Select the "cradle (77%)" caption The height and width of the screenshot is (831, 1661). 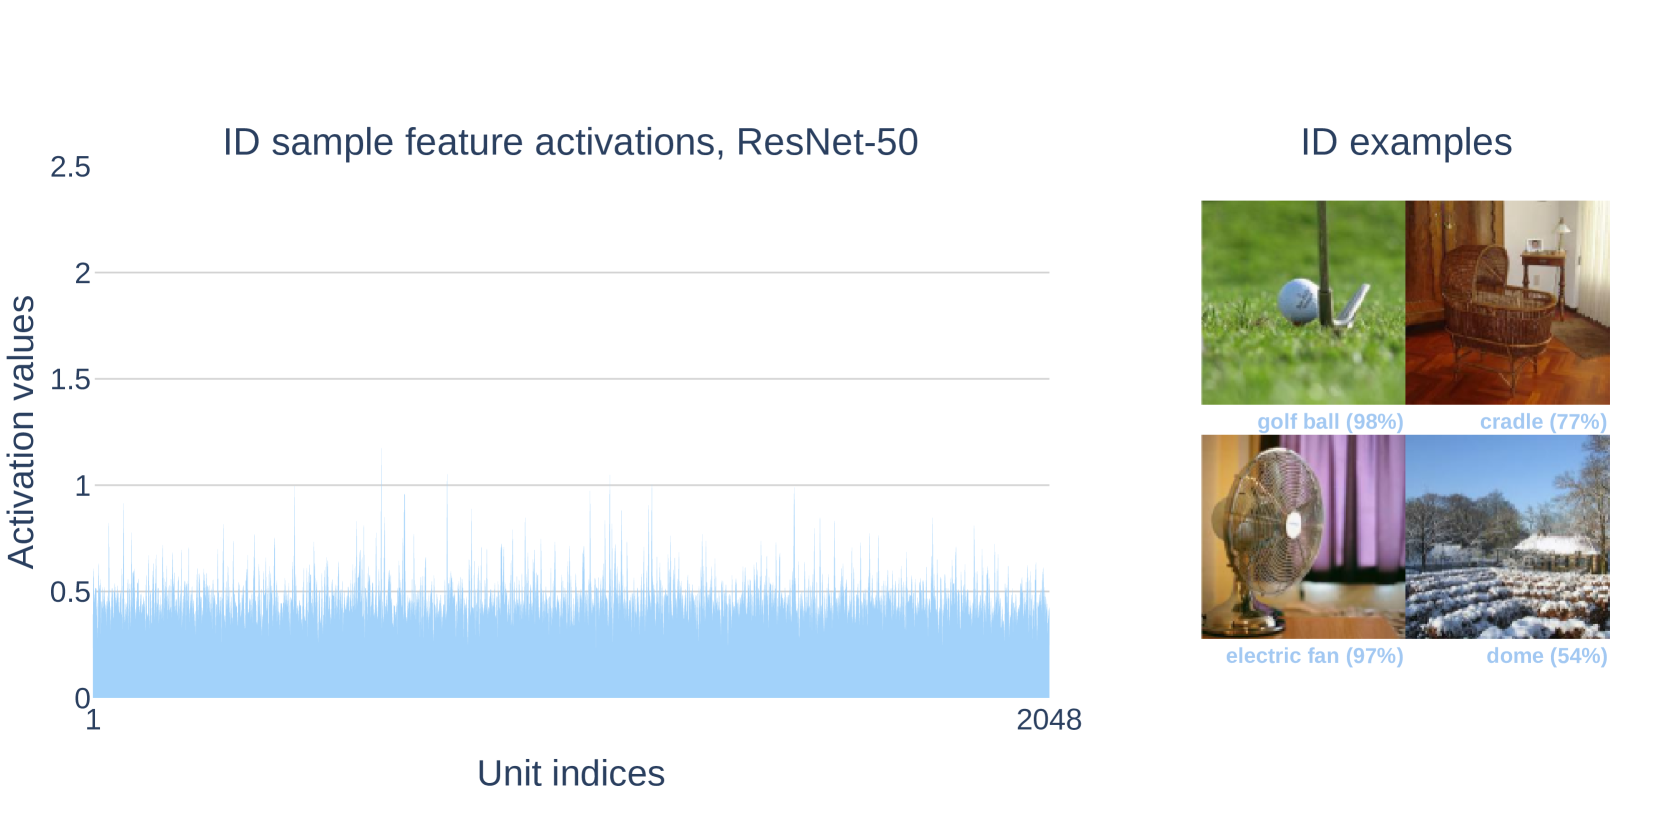pyautogui.click(x=1543, y=422)
